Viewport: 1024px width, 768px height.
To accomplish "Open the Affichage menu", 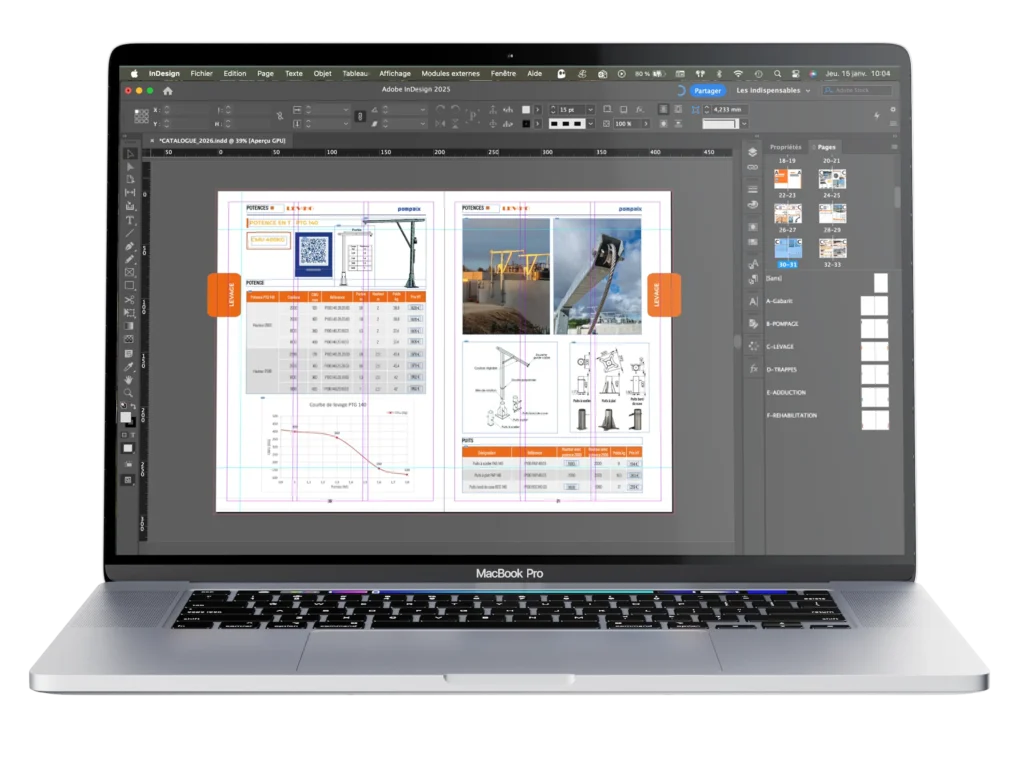I will [x=394, y=73].
